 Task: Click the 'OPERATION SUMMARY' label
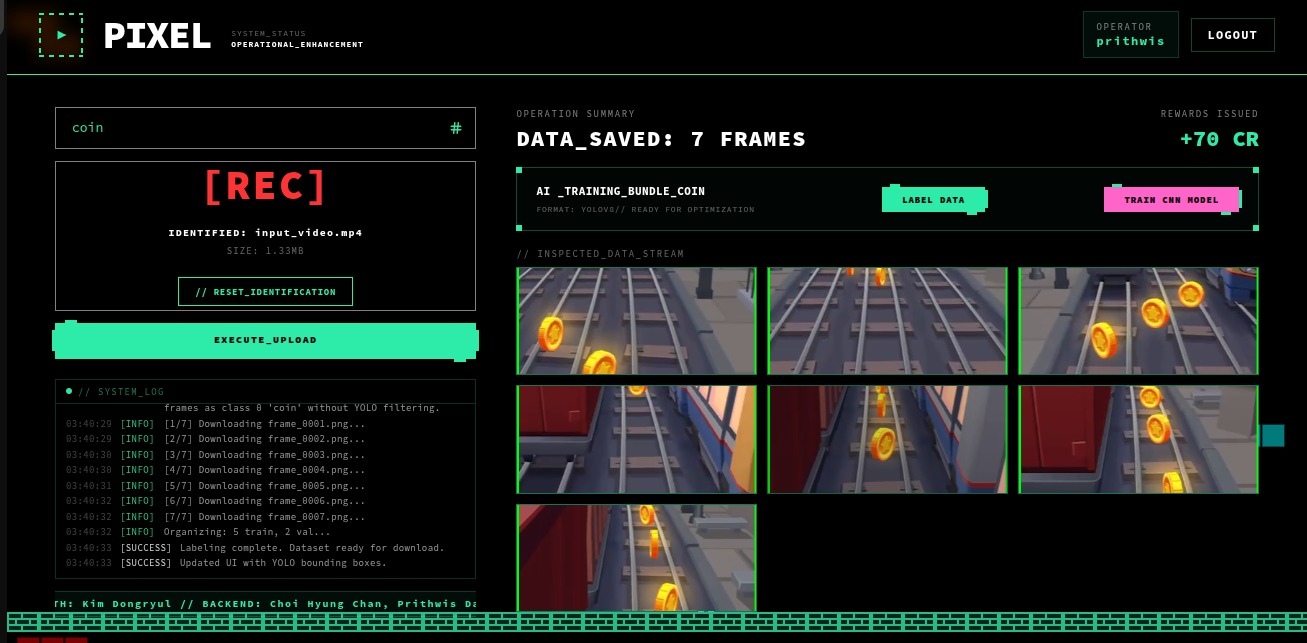576,114
